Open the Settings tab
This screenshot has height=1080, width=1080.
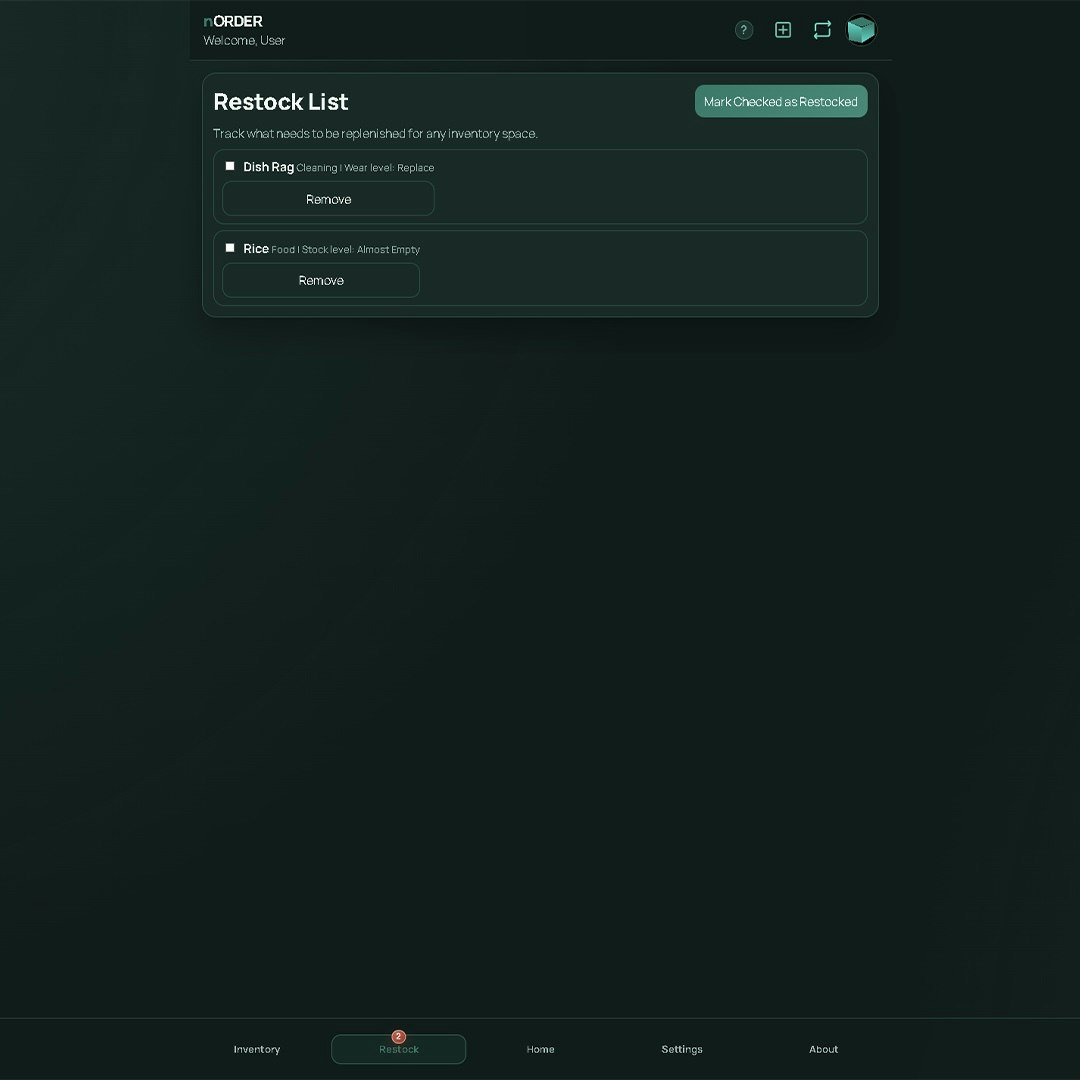(x=682, y=1049)
